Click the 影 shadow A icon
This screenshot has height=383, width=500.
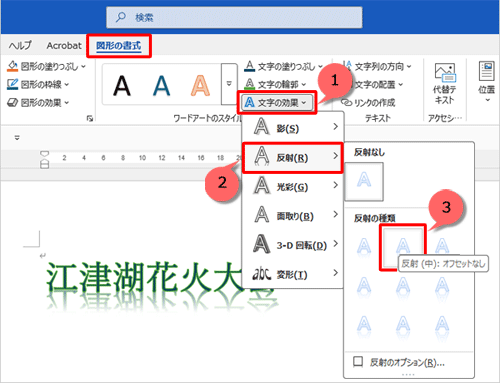(261, 127)
